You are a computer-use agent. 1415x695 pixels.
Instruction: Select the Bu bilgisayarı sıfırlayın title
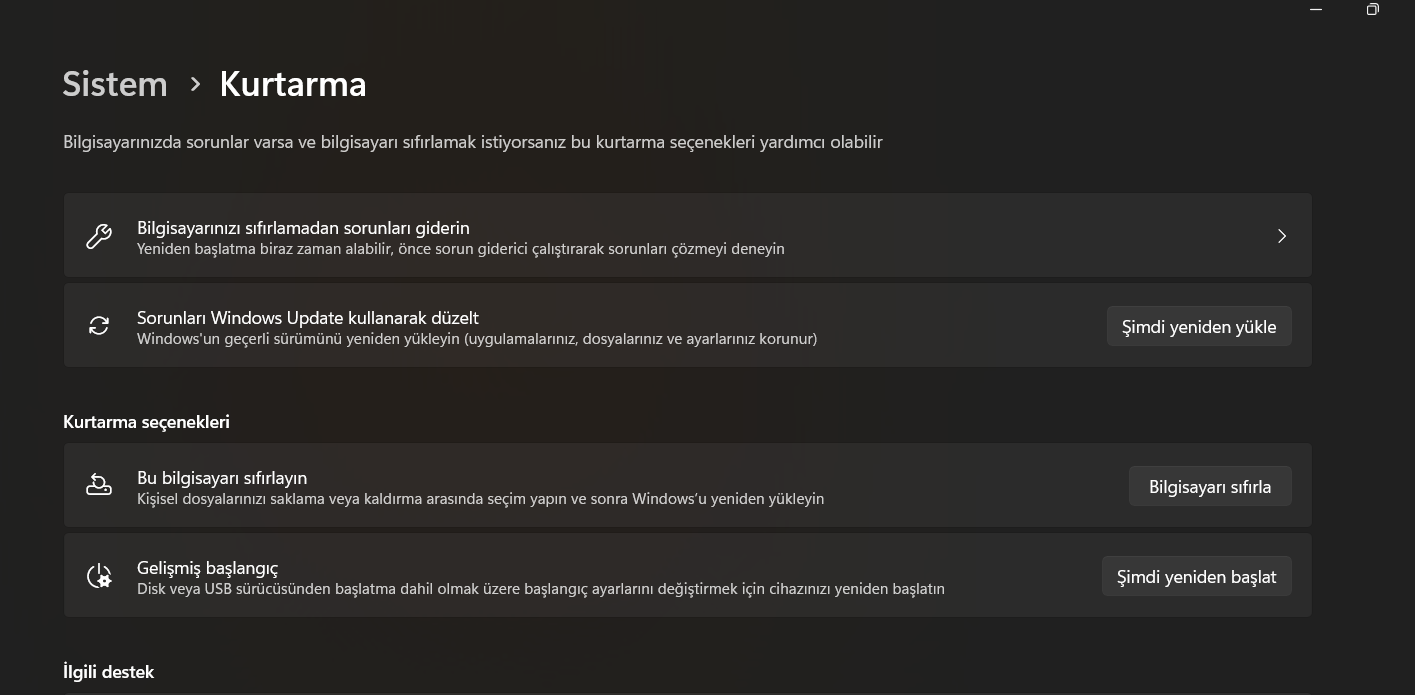click(222, 478)
